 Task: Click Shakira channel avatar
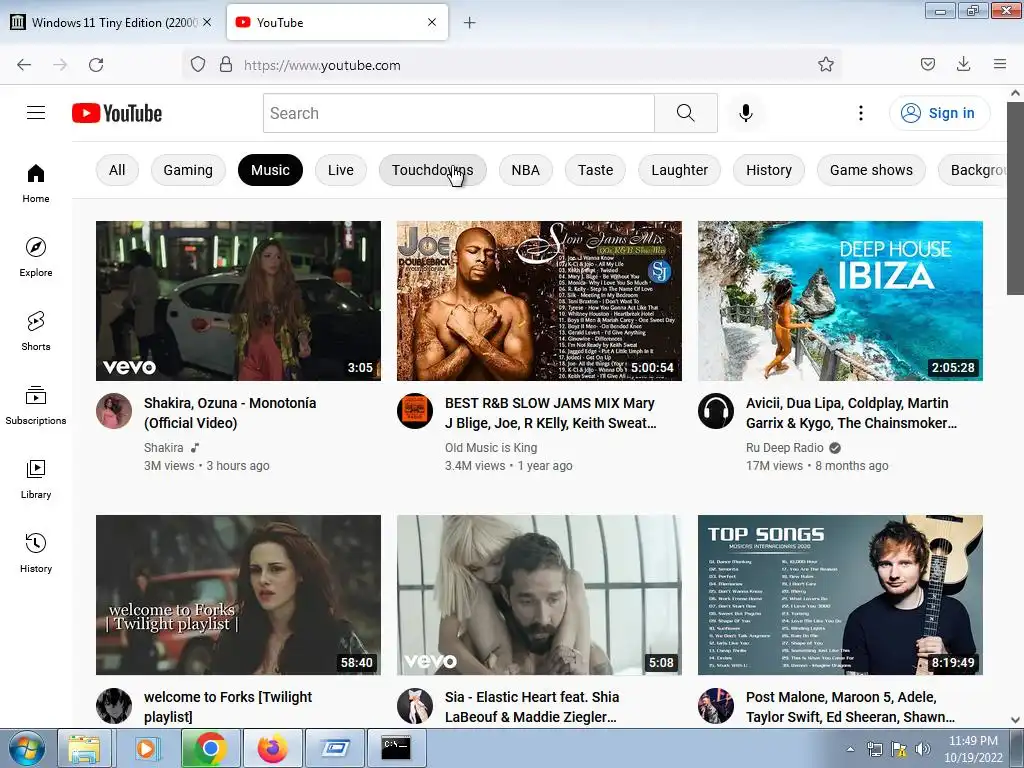point(114,411)
